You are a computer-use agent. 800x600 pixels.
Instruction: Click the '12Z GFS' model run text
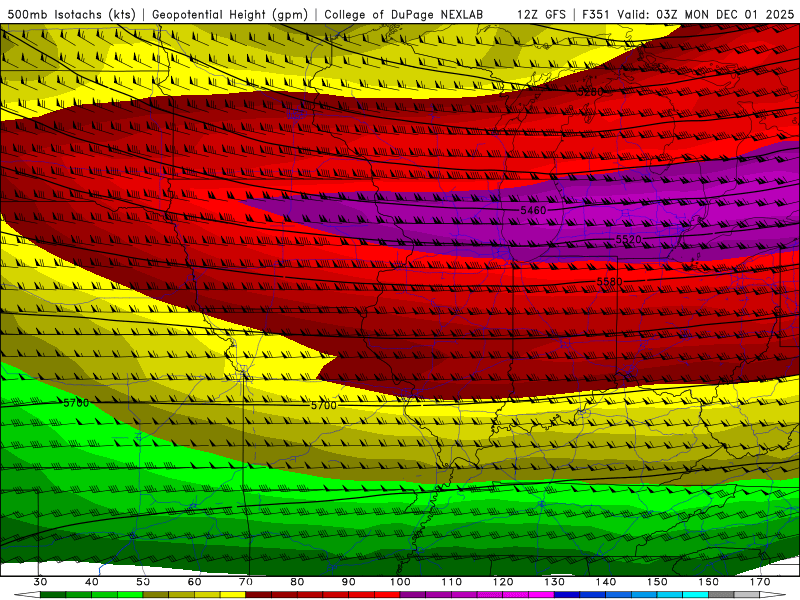(x=541, y=14)
